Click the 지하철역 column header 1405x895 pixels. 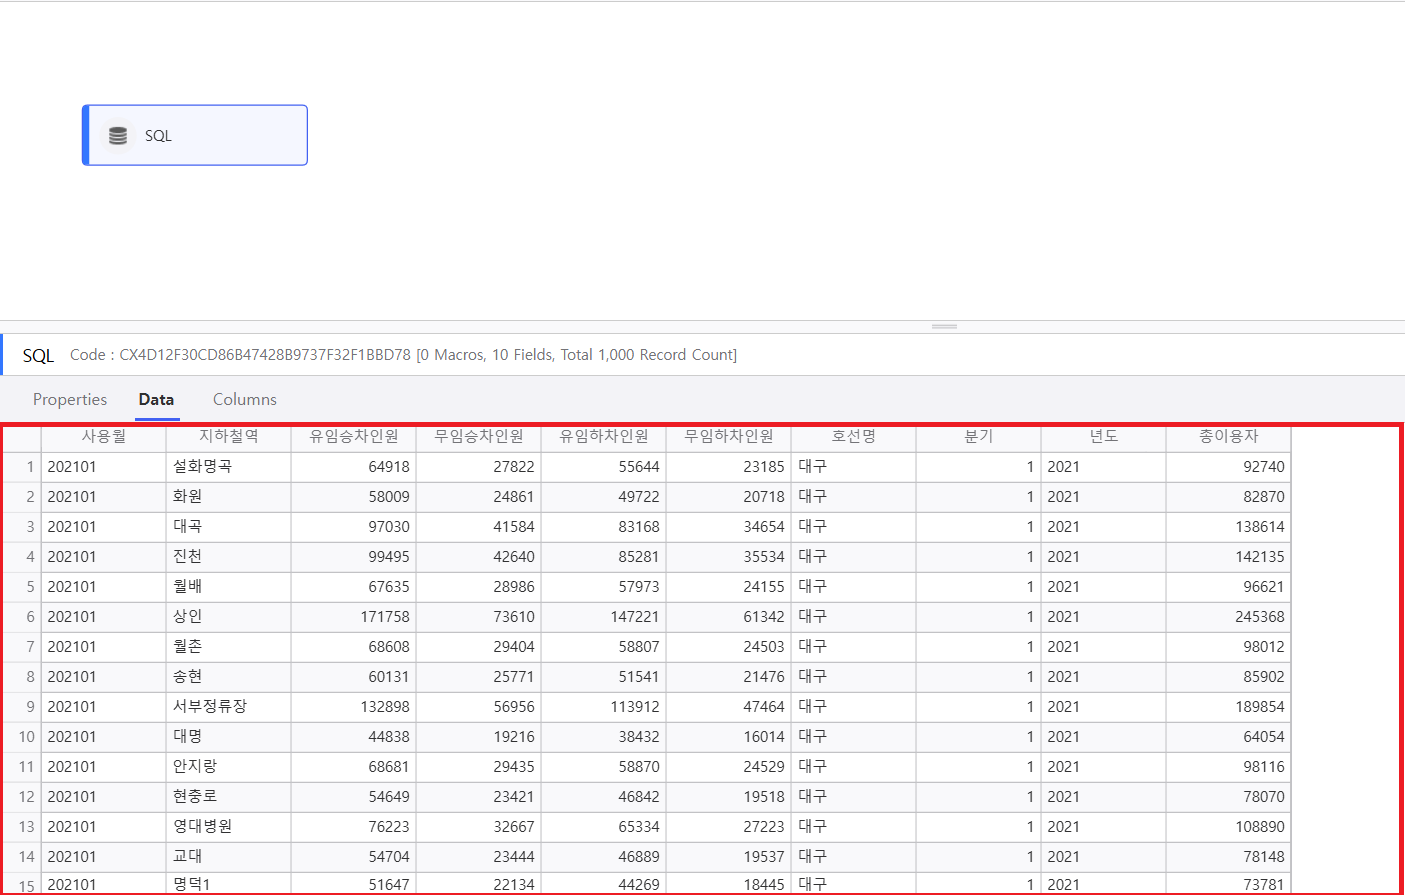tap(229, 436)
